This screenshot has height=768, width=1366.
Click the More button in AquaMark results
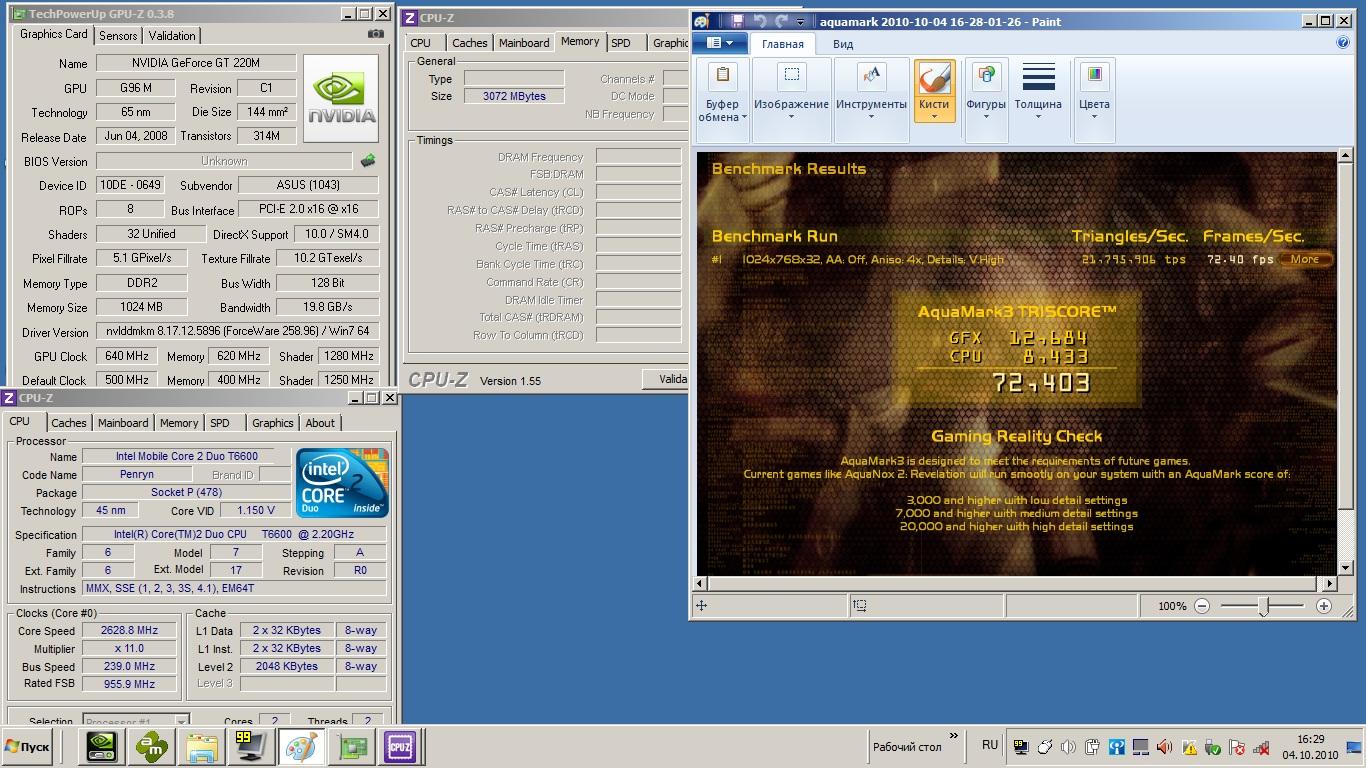pos(1305,259)
